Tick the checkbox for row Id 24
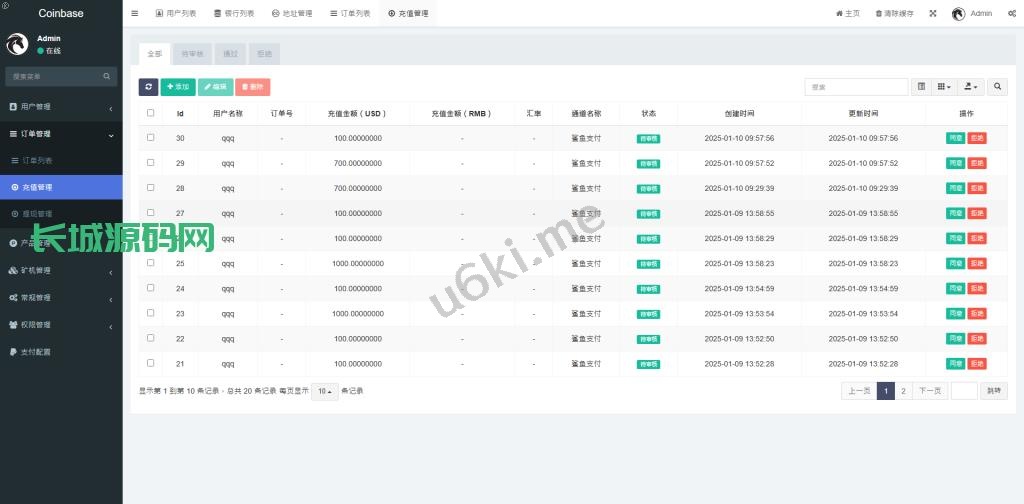The height and width of the screenshot is (504, 1024). [x=151, y=288]
